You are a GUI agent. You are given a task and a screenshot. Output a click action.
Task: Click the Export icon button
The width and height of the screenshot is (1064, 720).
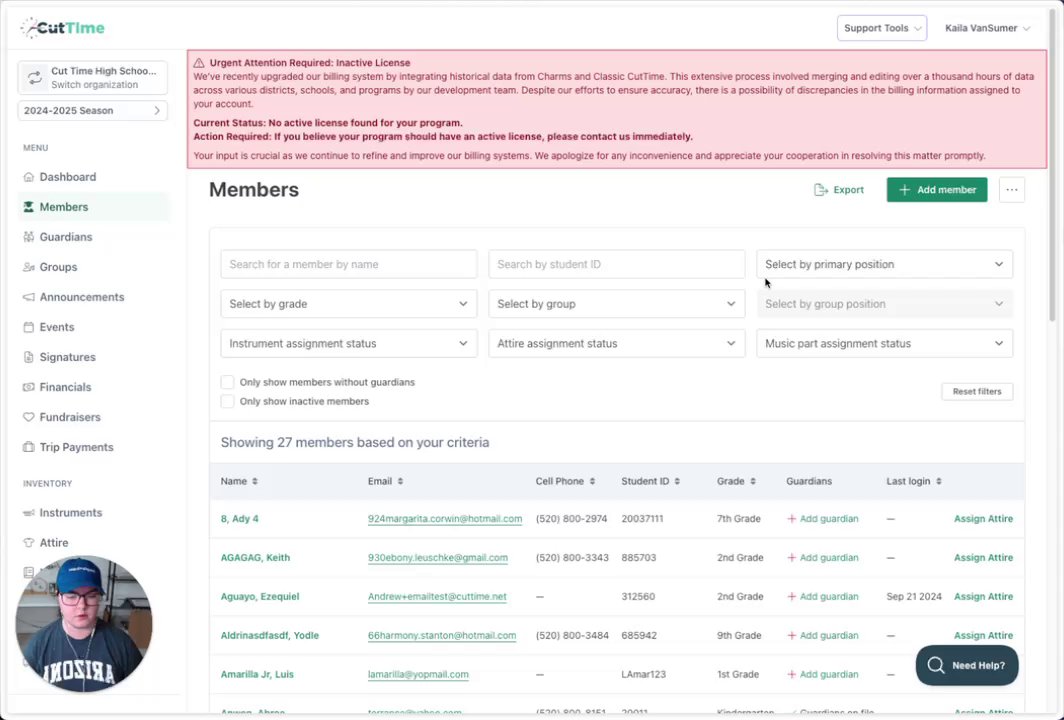822,190
